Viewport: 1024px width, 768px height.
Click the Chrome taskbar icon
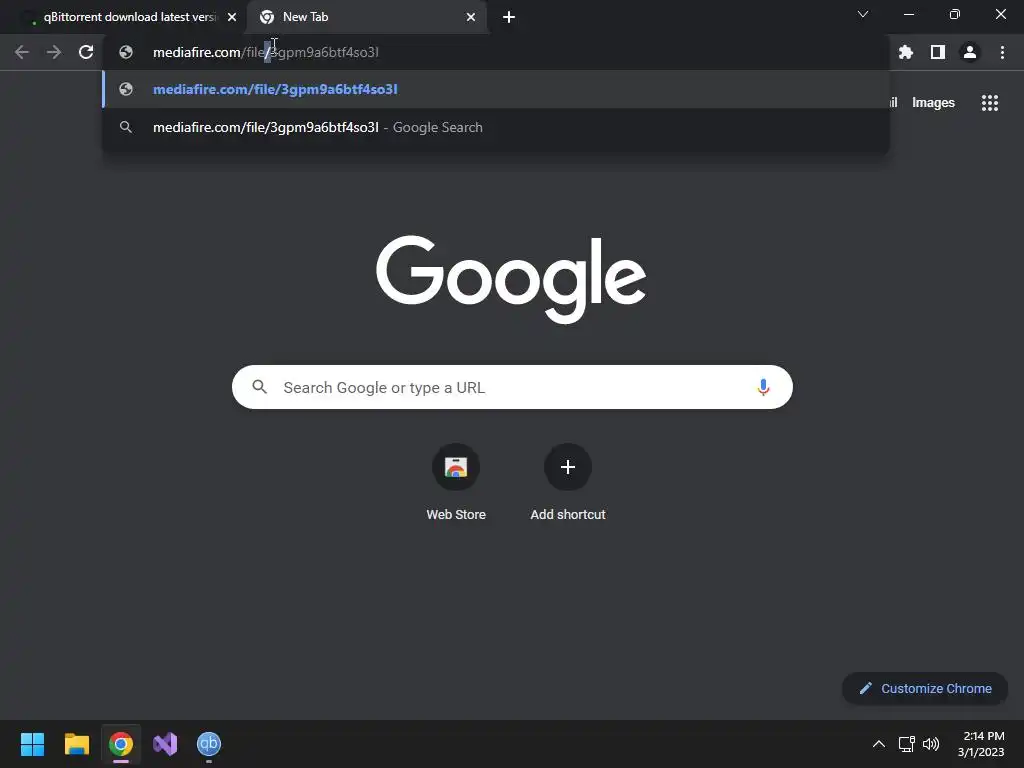(x=121, y=744)
